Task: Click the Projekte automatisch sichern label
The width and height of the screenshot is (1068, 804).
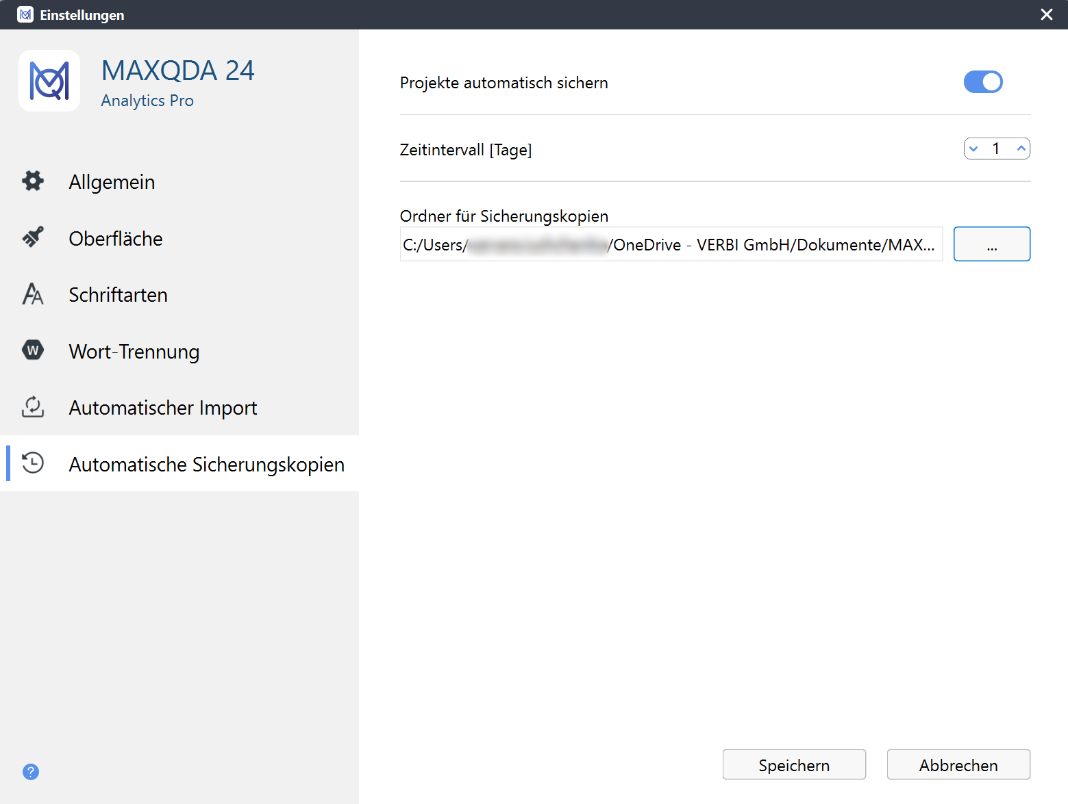Action: click(x=504, y=82)
